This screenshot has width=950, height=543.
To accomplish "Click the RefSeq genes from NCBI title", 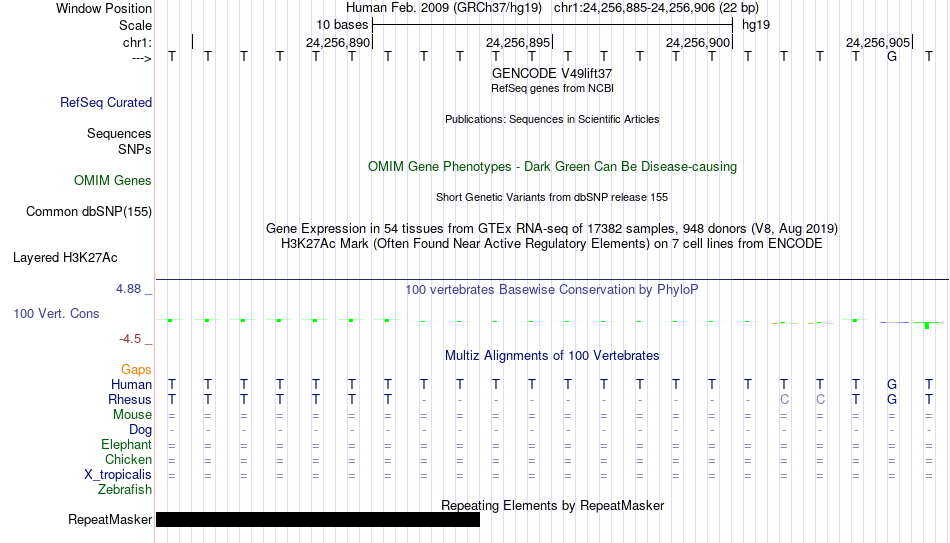I will (x=553, y=88).
